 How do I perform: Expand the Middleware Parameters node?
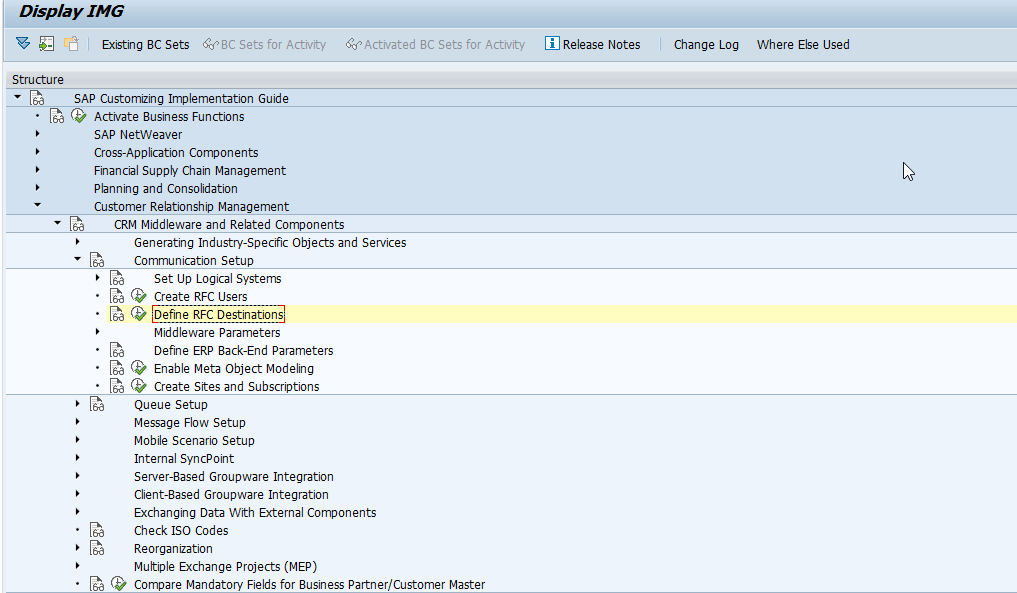(x=98, y=332)
